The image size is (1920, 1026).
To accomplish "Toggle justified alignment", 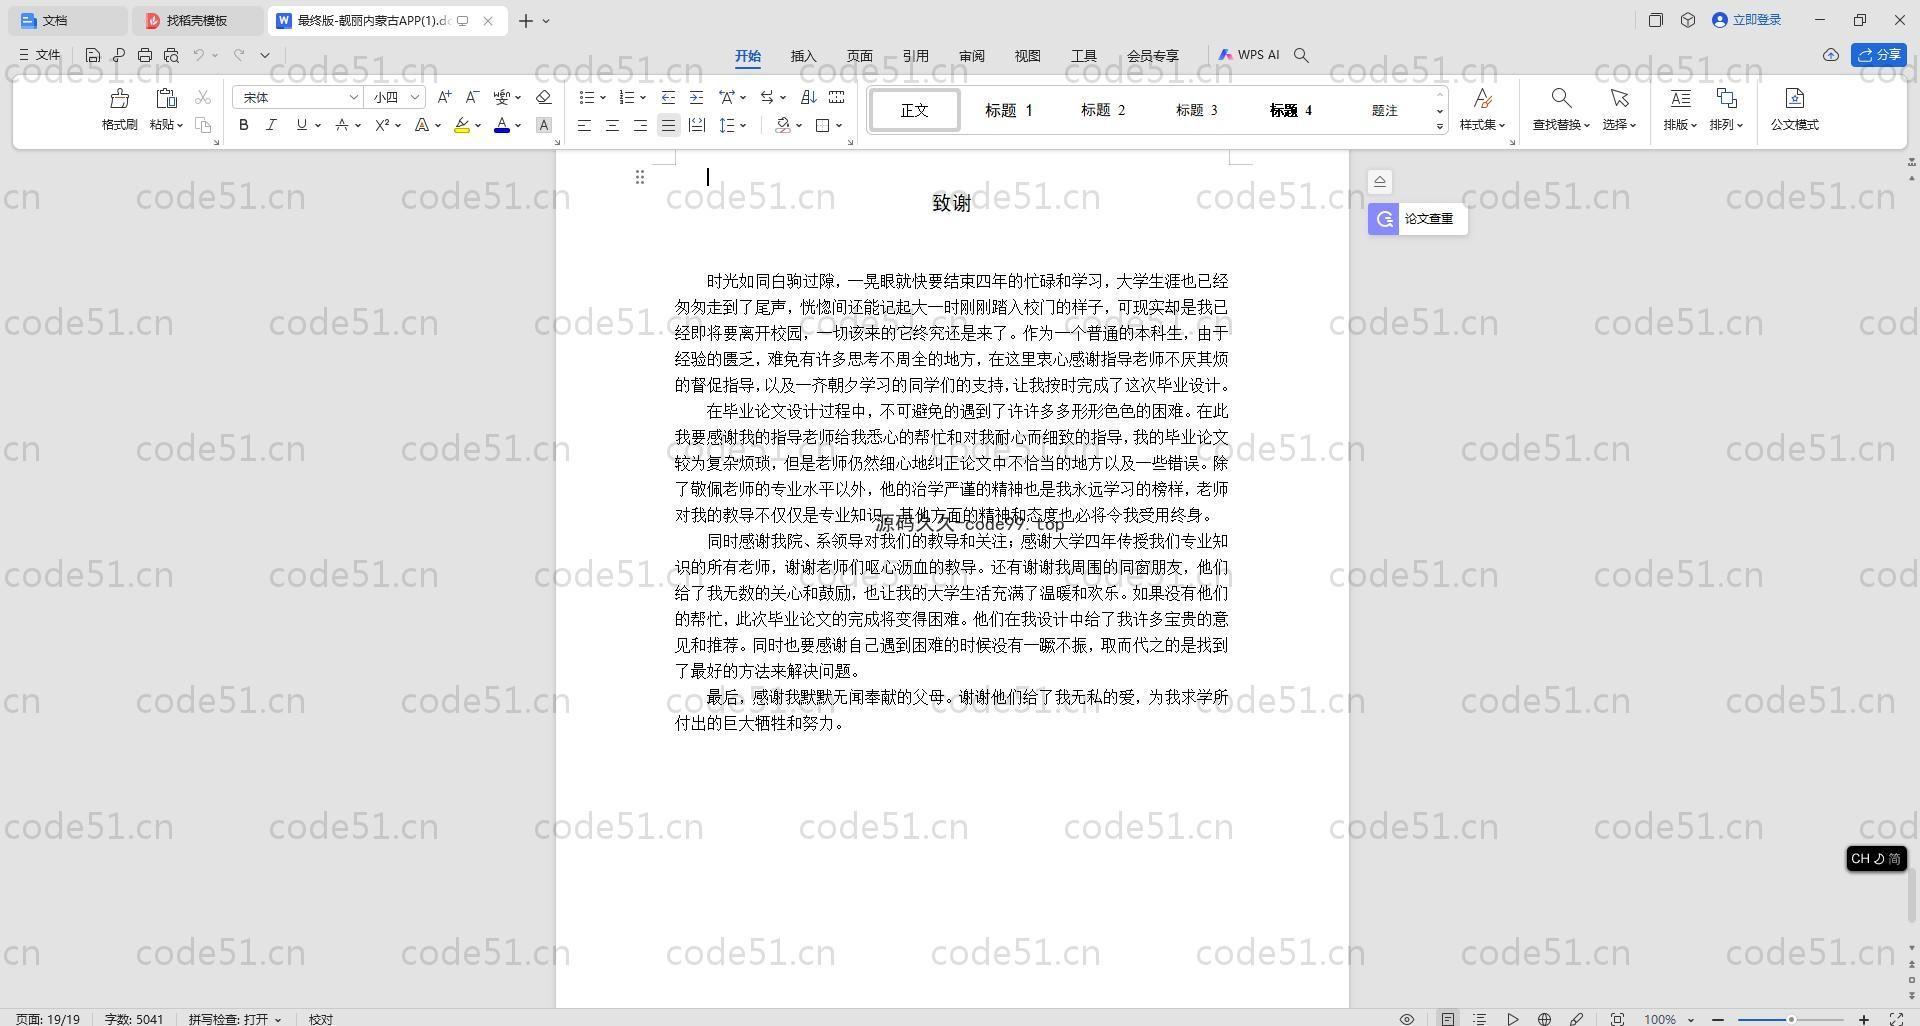I will point(668,125).
